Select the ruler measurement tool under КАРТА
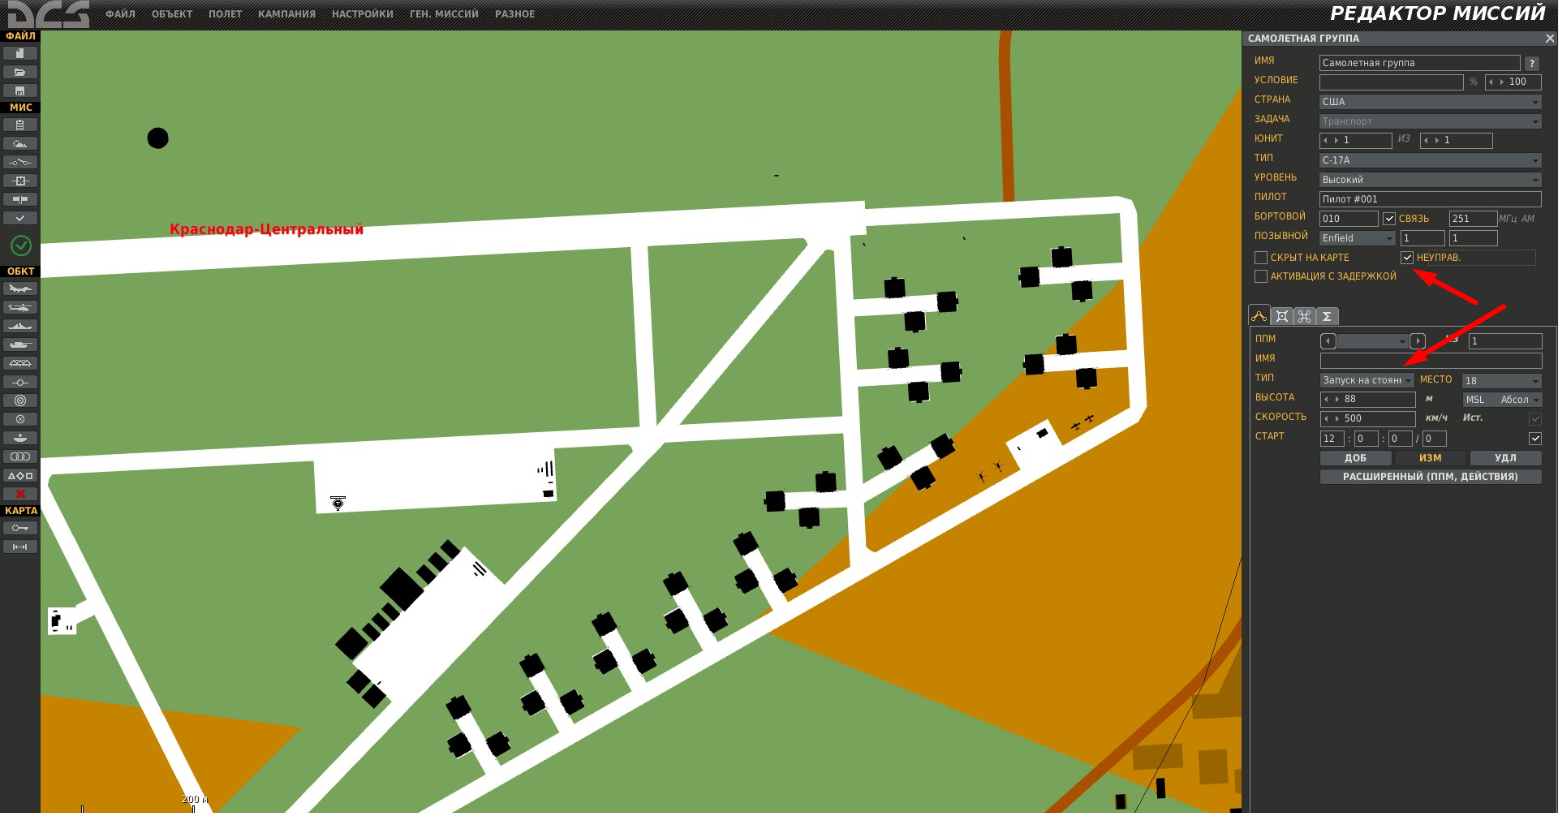The height and width of the screenshot is (813, 1559). pyautogui.click(x=20, y=547)
